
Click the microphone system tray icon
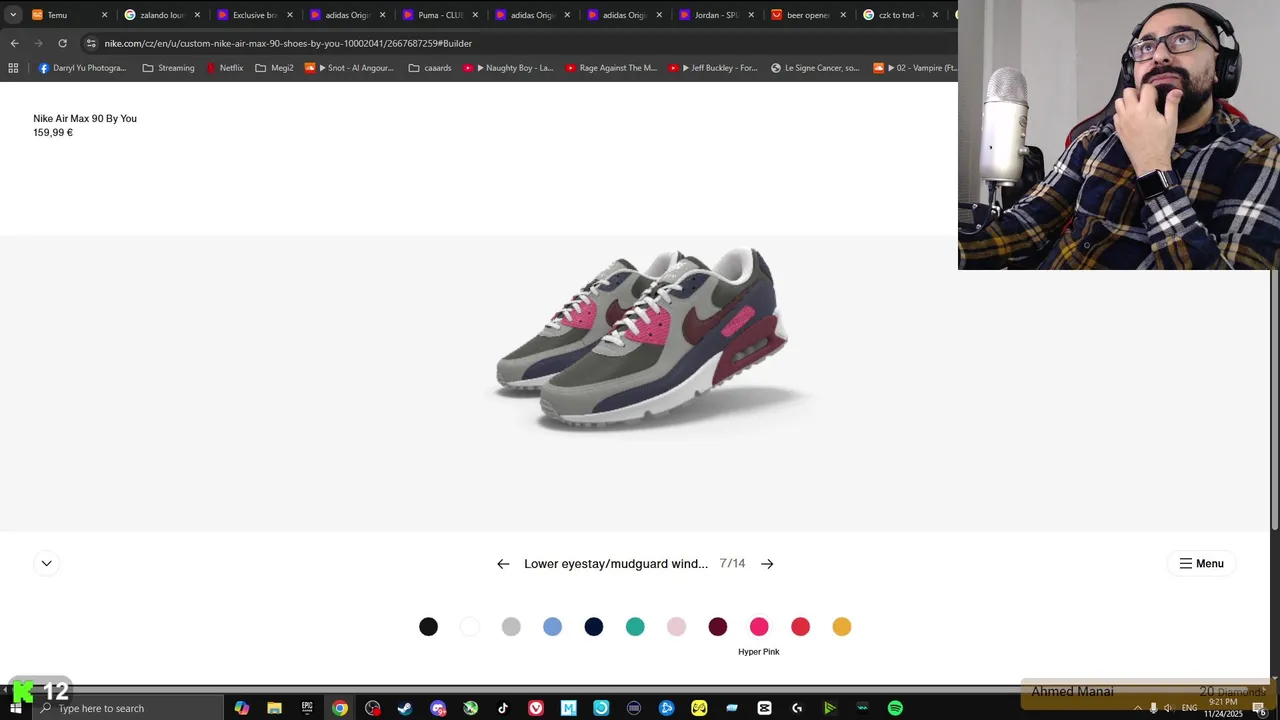click(x=1153, y=708)
